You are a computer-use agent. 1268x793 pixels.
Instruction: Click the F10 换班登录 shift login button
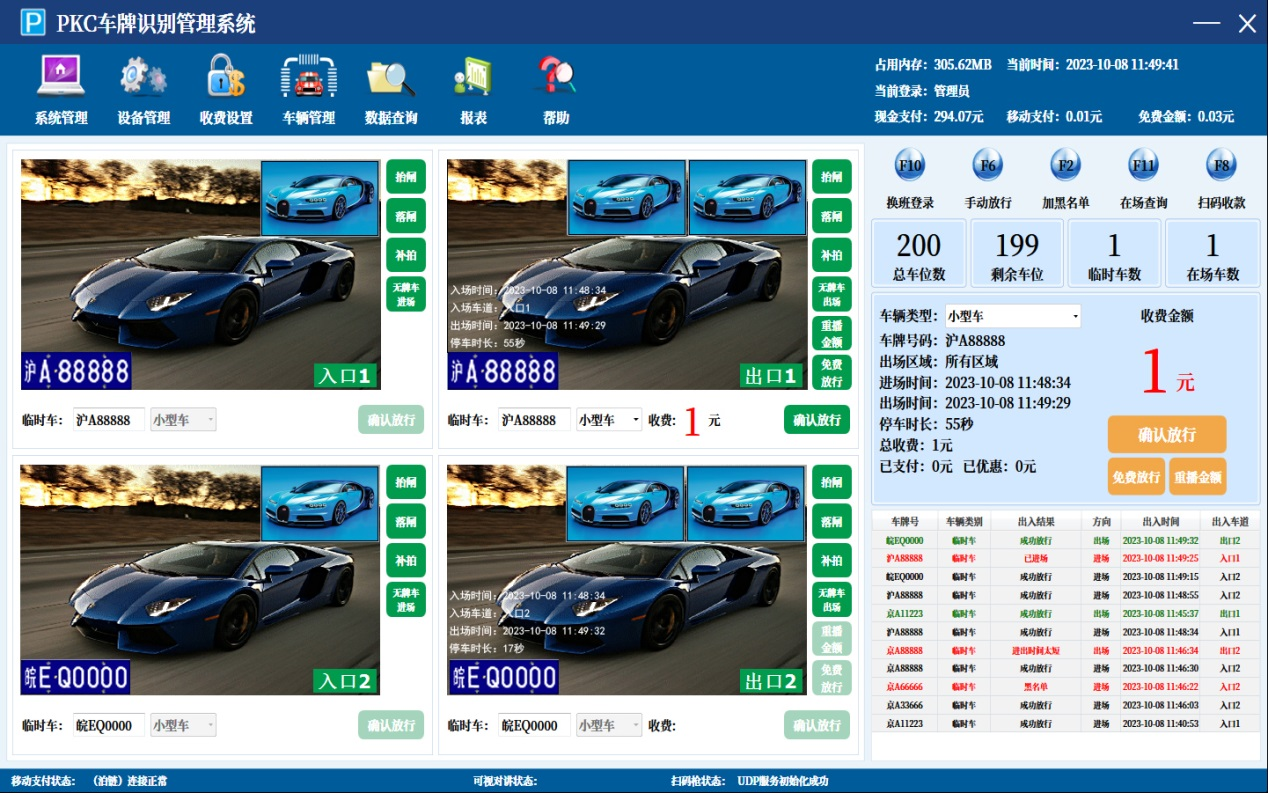(910, 165)
